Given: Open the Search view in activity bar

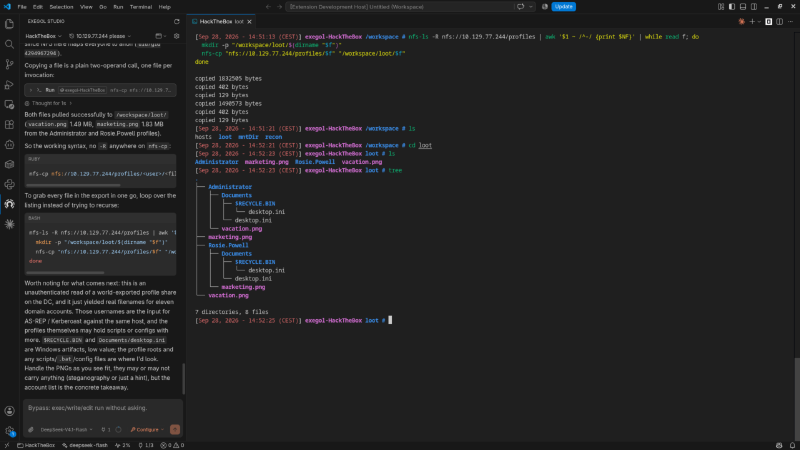Looking at the screenshot, I should (9, 44).
